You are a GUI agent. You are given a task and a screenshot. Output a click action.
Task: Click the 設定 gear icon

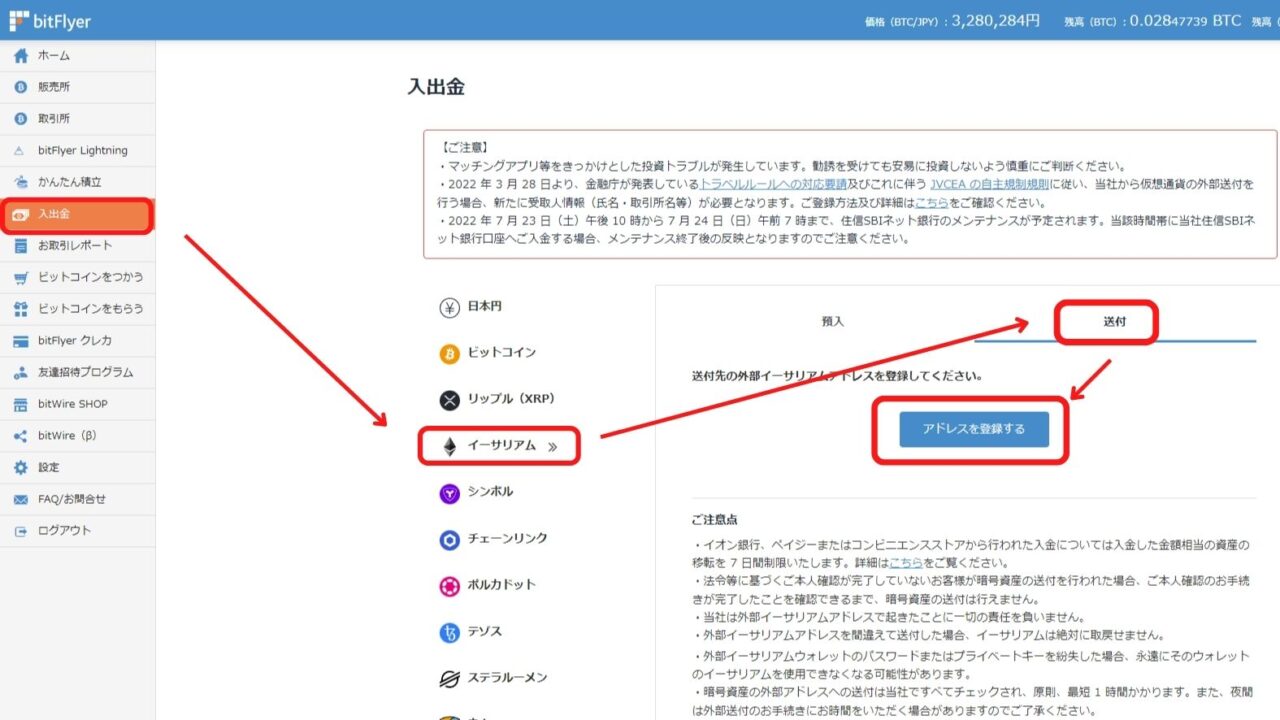point(20,468)
